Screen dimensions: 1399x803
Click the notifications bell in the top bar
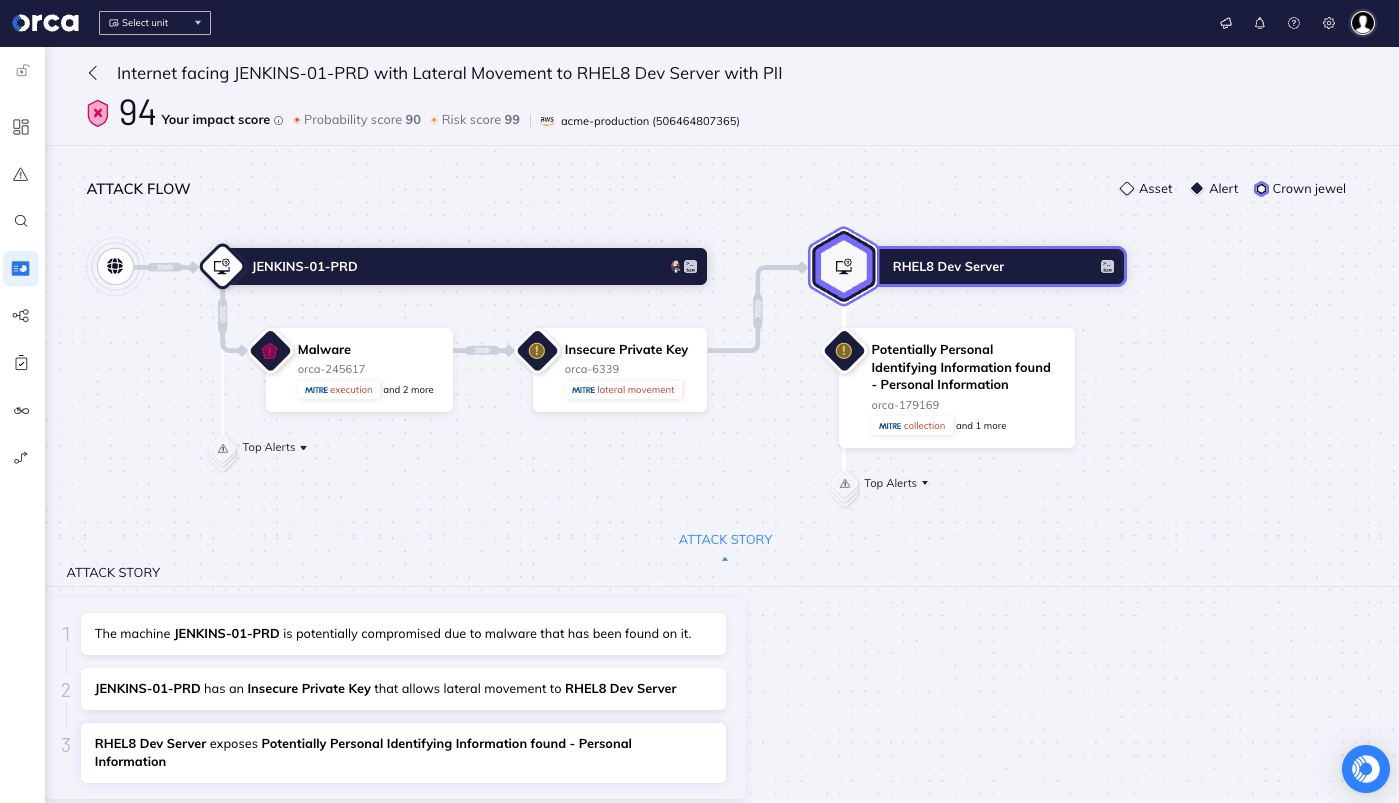(1260, 22)
